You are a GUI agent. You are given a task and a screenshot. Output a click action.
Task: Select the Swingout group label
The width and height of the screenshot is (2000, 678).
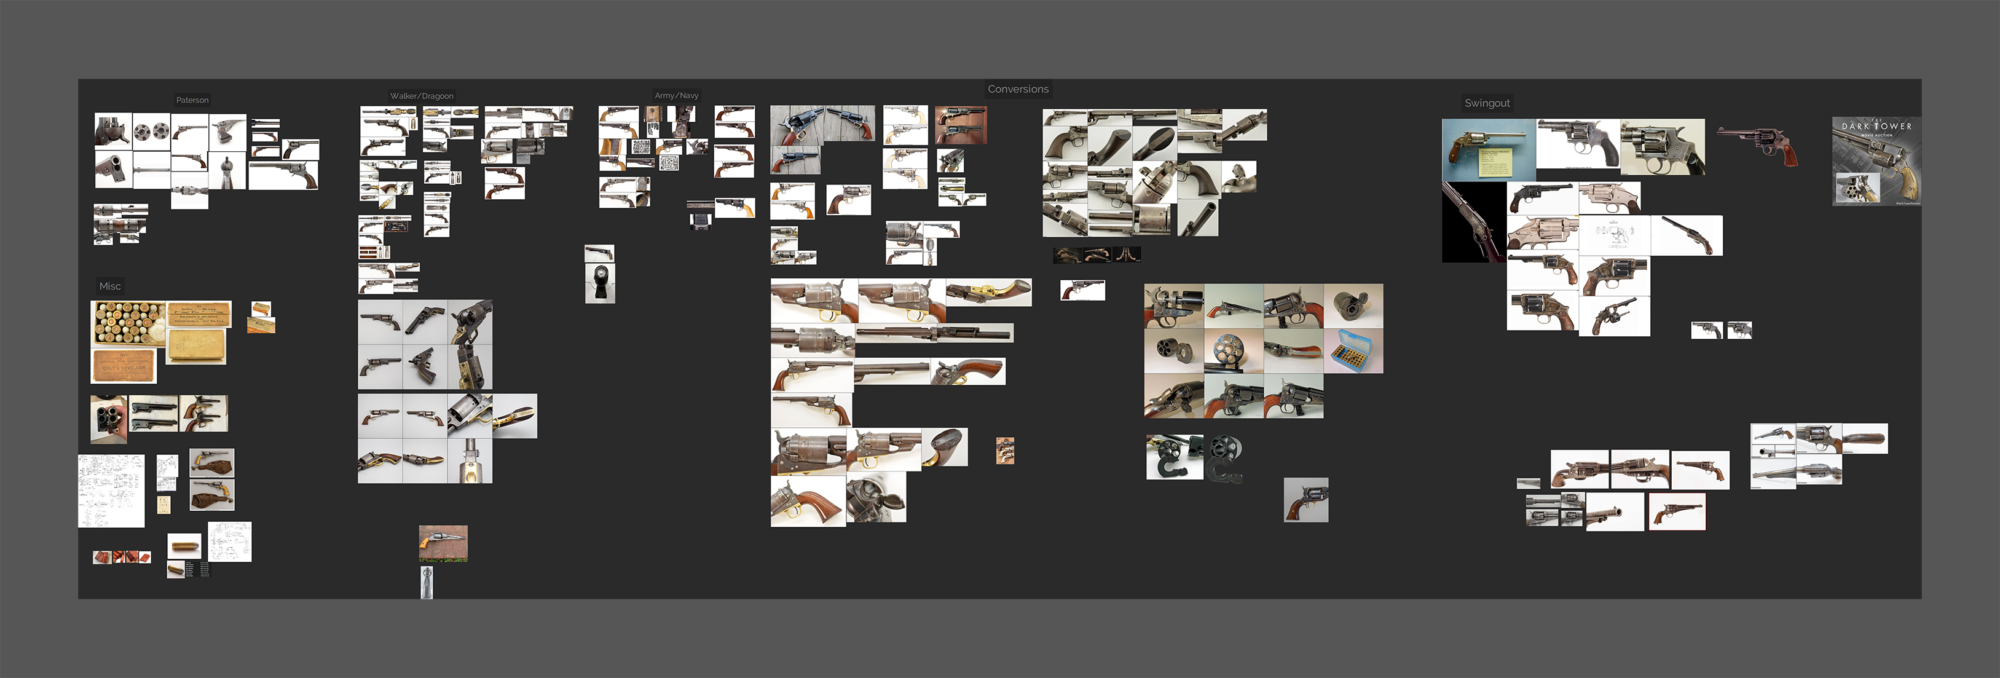(x=1487, y=103)
